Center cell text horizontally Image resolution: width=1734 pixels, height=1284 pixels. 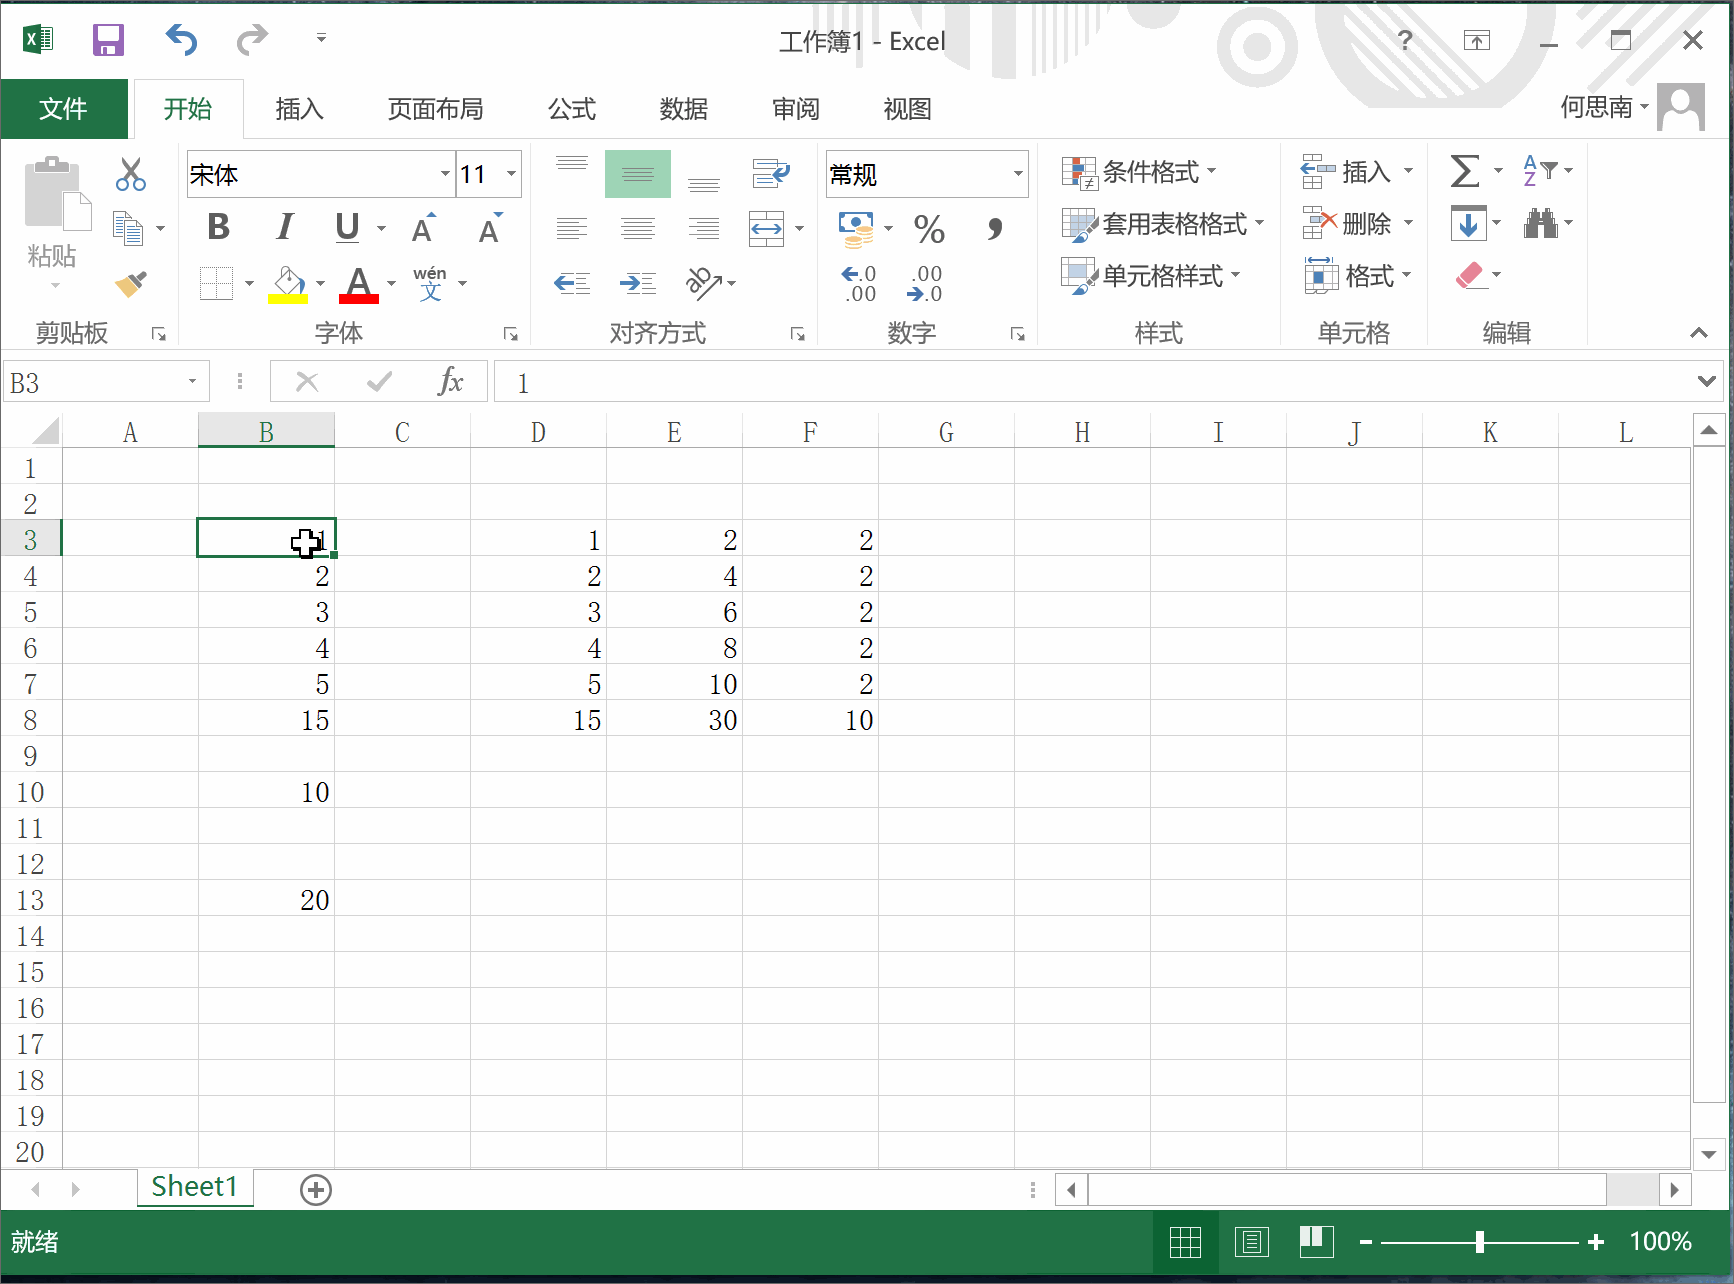[x=638, y=229]
